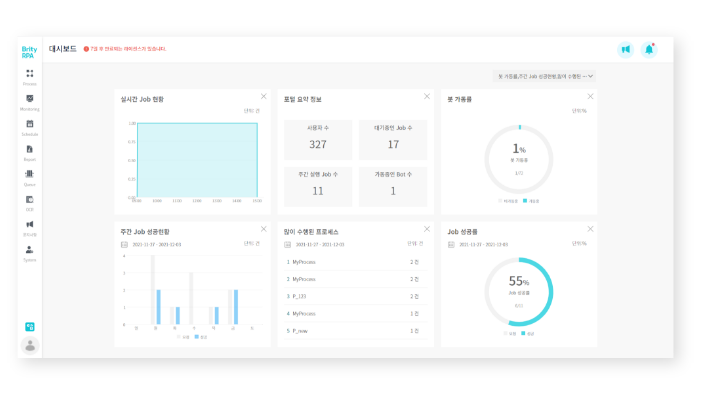Click the 대기중인 Job 수 card showing 17

pos(393,139)
